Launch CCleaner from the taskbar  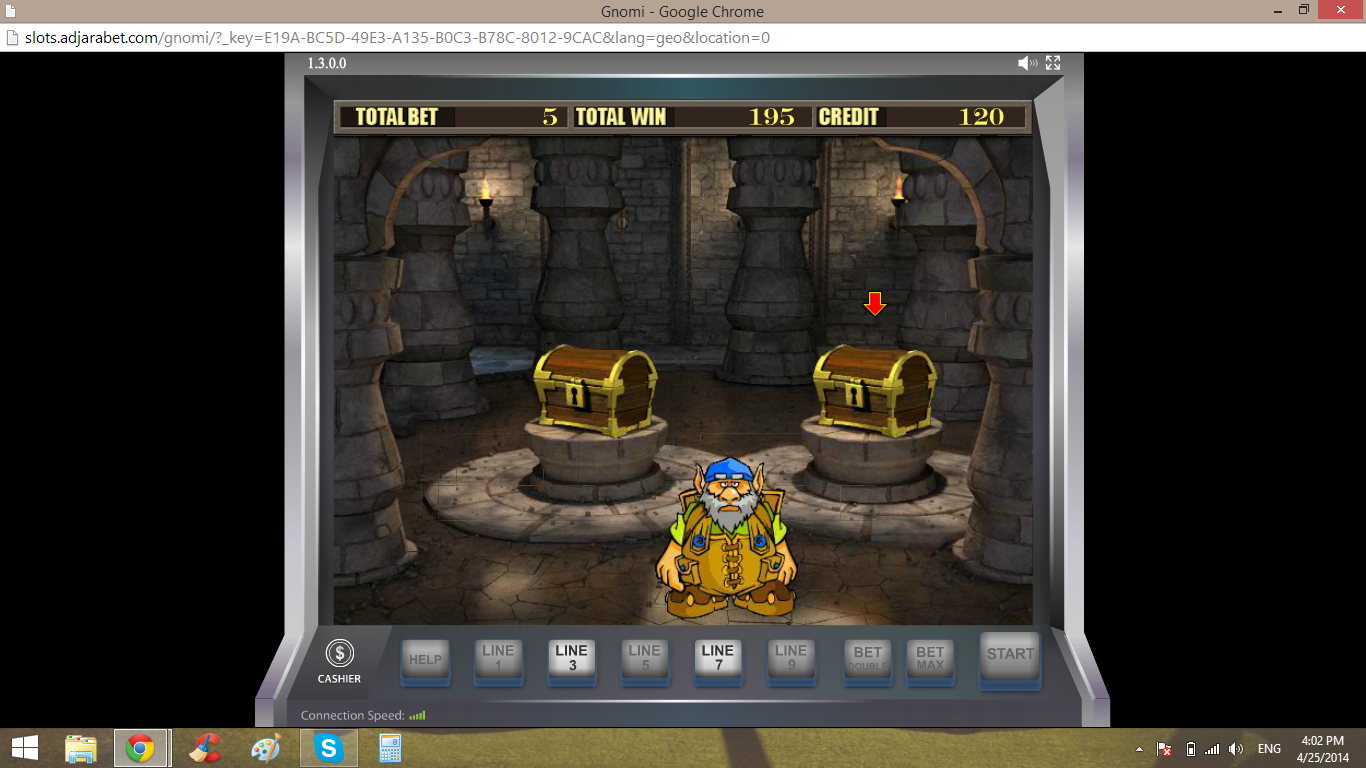(x=204, y=748)
